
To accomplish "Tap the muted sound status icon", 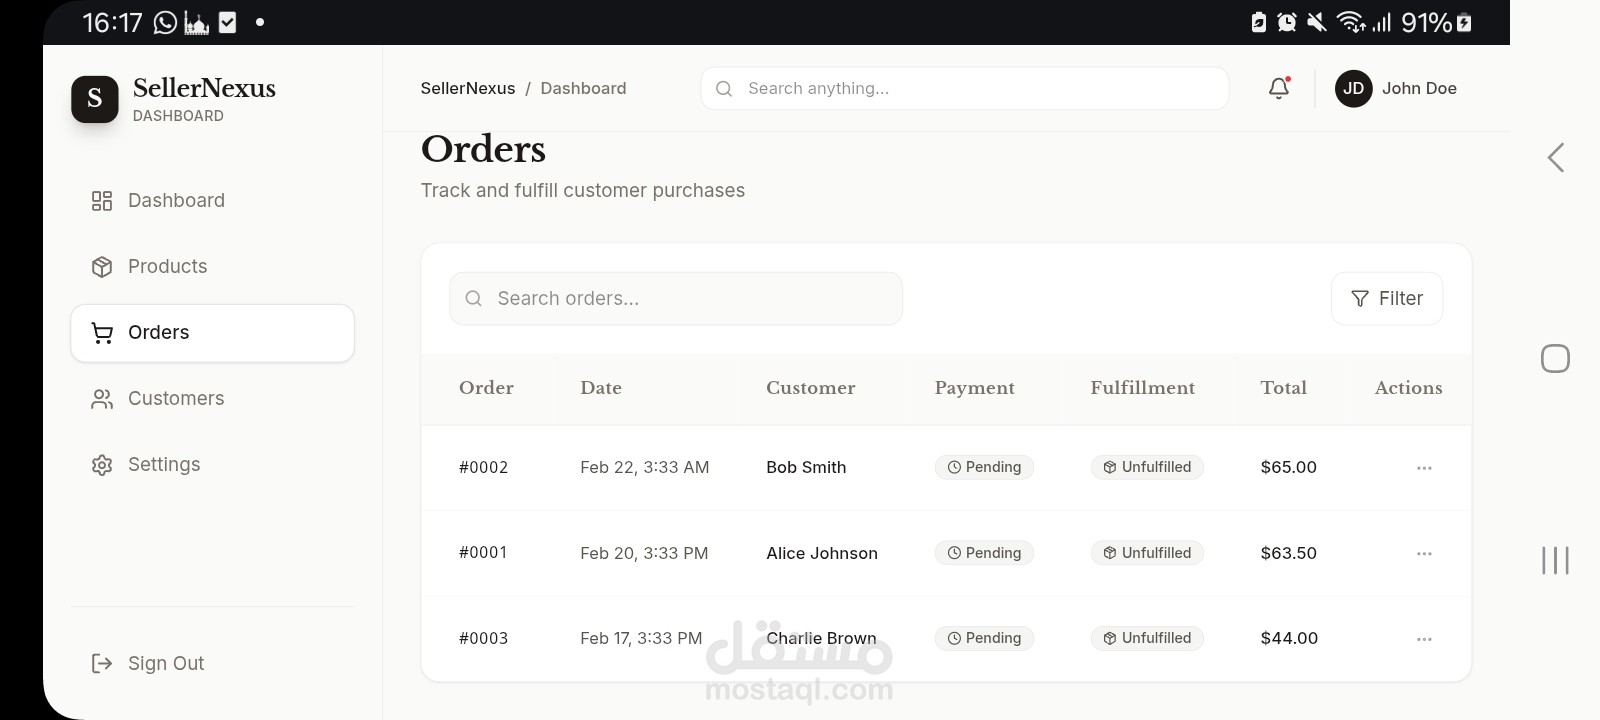I will [x=1317, y=22].
